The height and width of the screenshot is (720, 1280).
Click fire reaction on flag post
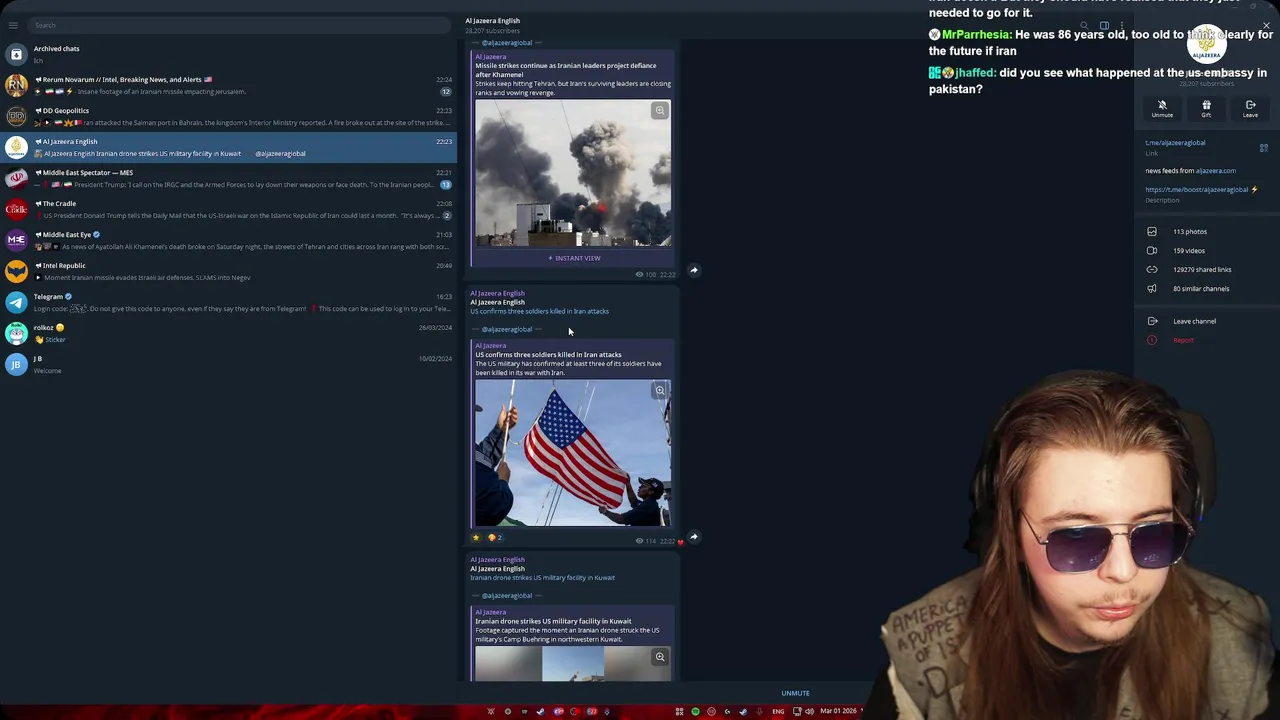(x=495, y=538)
